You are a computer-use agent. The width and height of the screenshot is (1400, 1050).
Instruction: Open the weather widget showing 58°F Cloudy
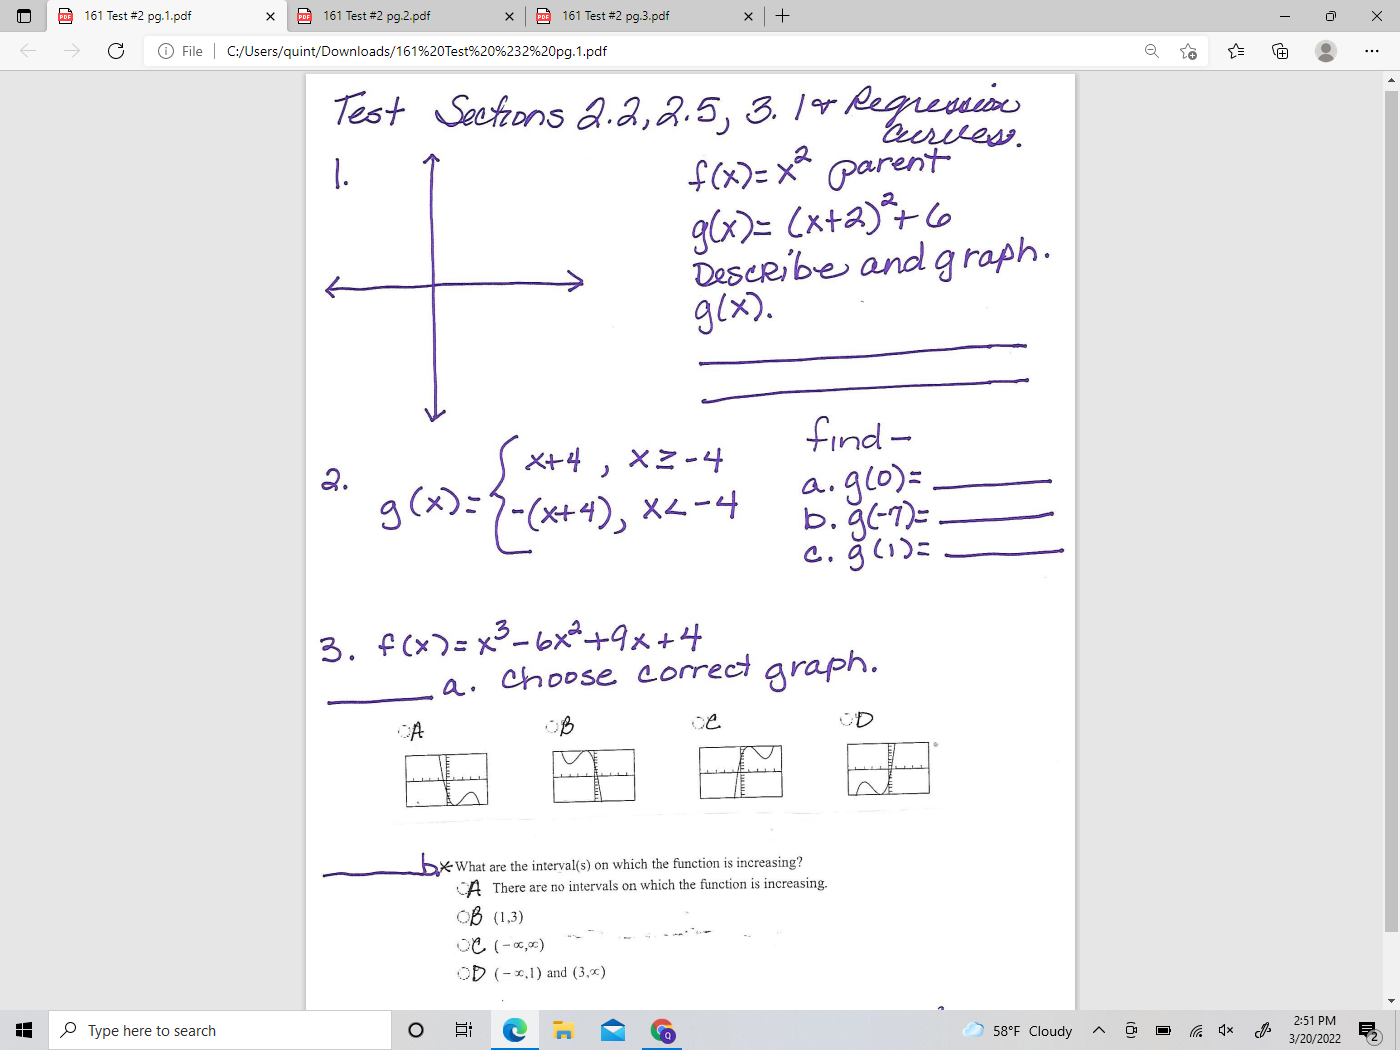1020,1030
